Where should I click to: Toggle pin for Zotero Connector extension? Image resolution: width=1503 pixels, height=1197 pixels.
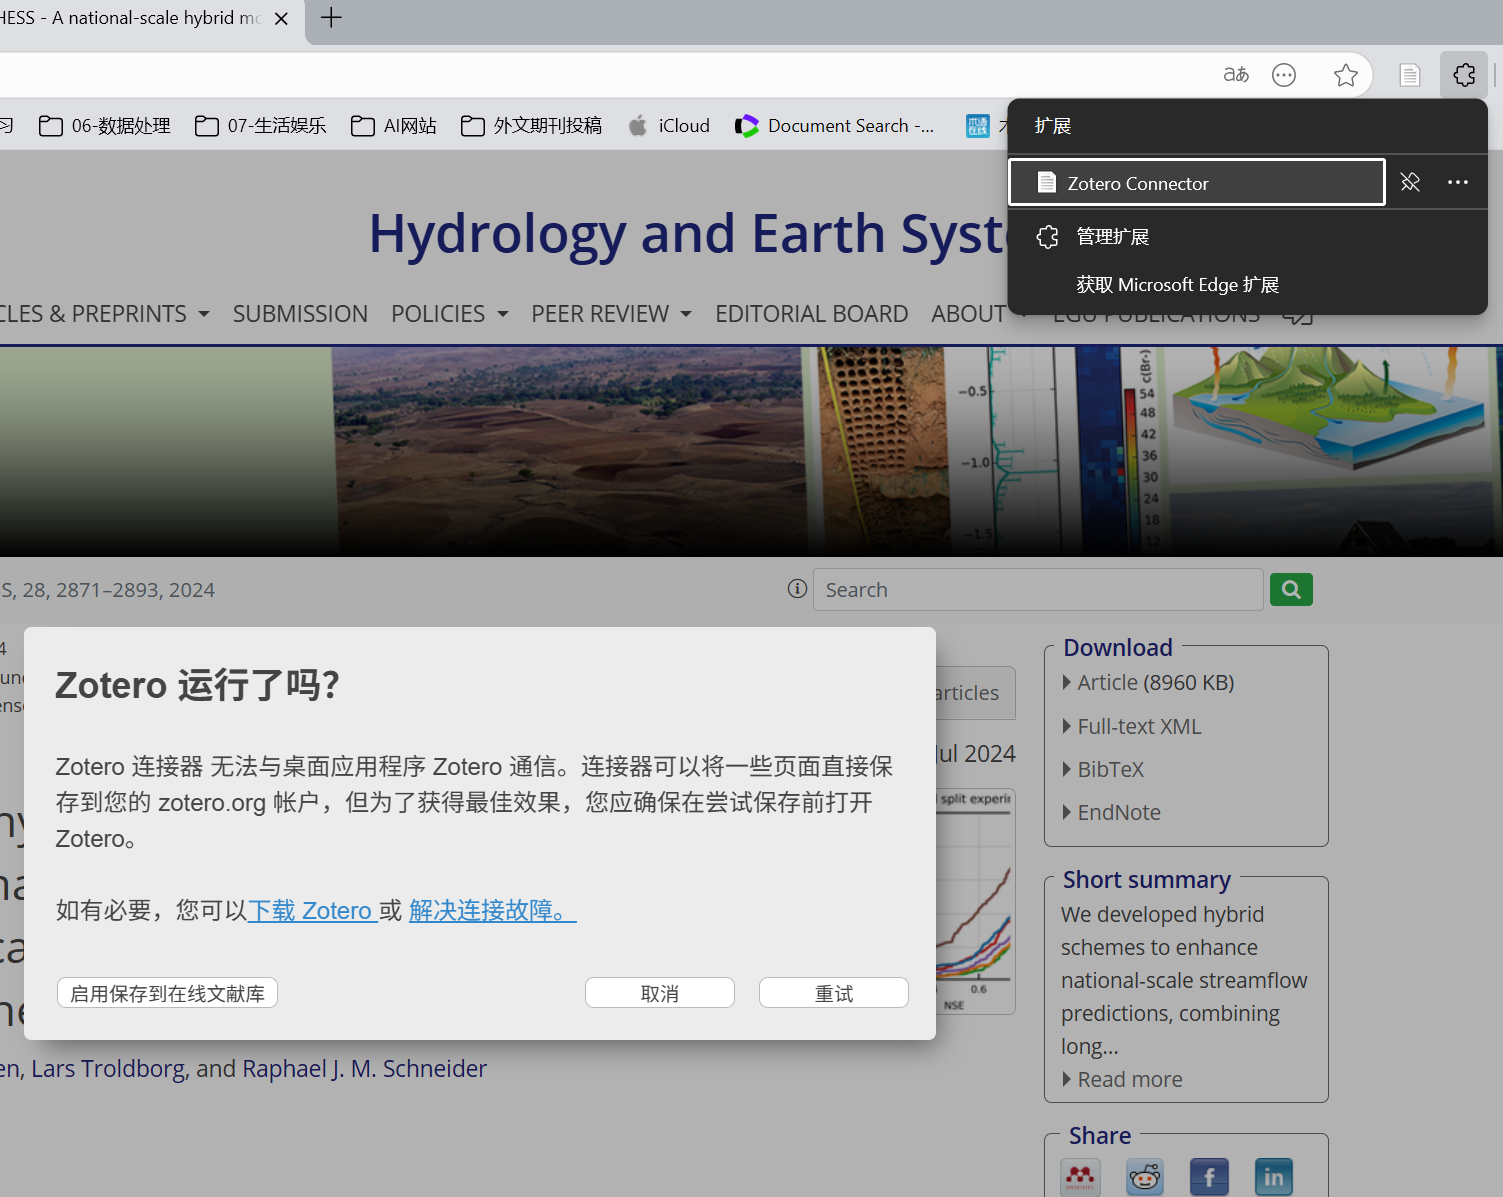click(x=1410, y=182)
